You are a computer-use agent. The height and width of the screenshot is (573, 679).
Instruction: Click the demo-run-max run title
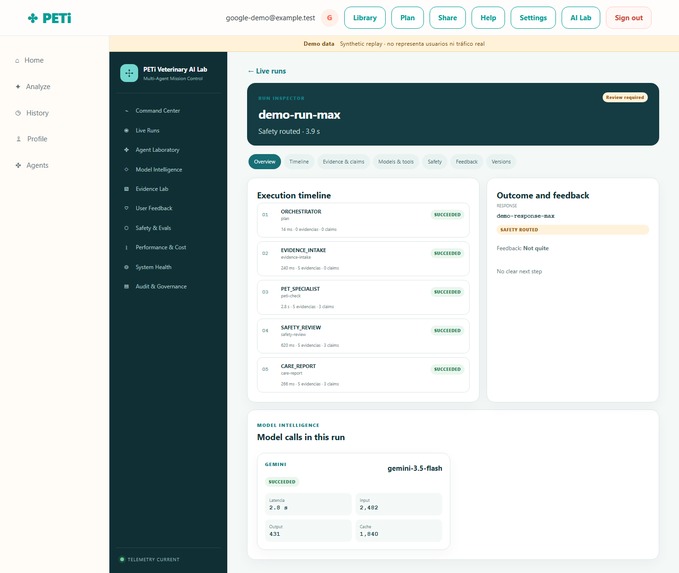pyautogui.click(x=299, y=115)
